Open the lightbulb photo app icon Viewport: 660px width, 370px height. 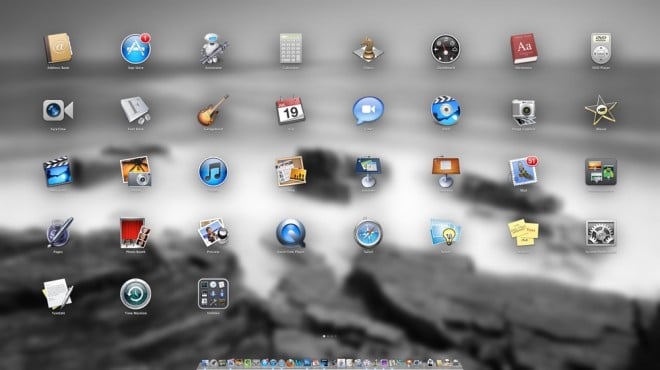tap(445, 233)
